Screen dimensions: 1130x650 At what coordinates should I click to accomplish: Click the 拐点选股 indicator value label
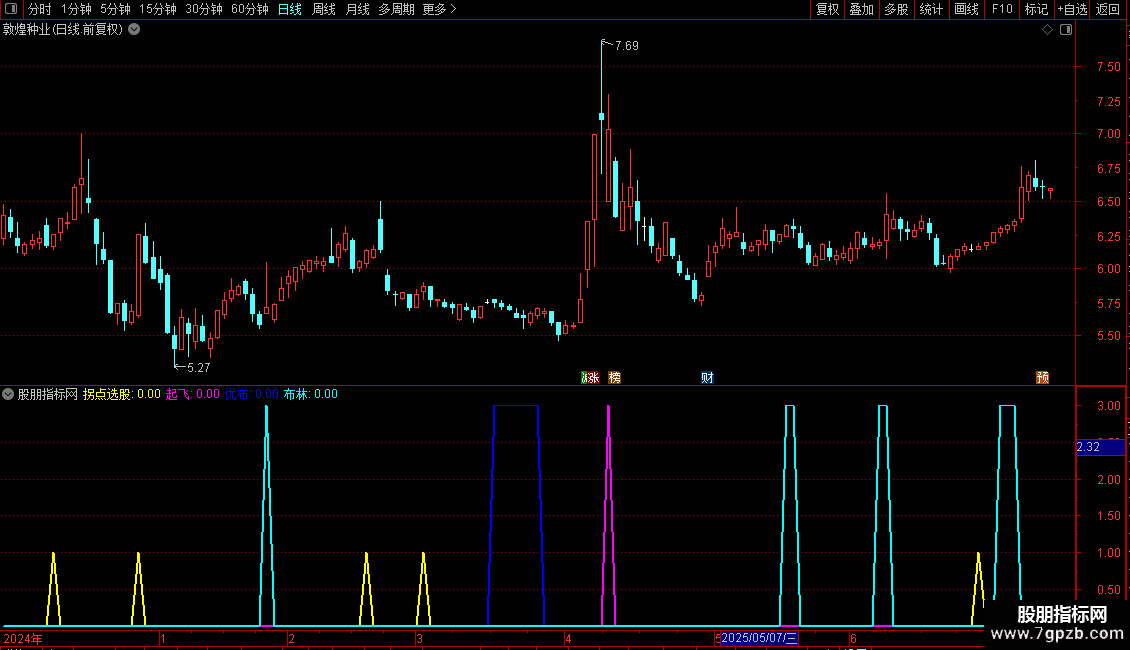point(121,394)
